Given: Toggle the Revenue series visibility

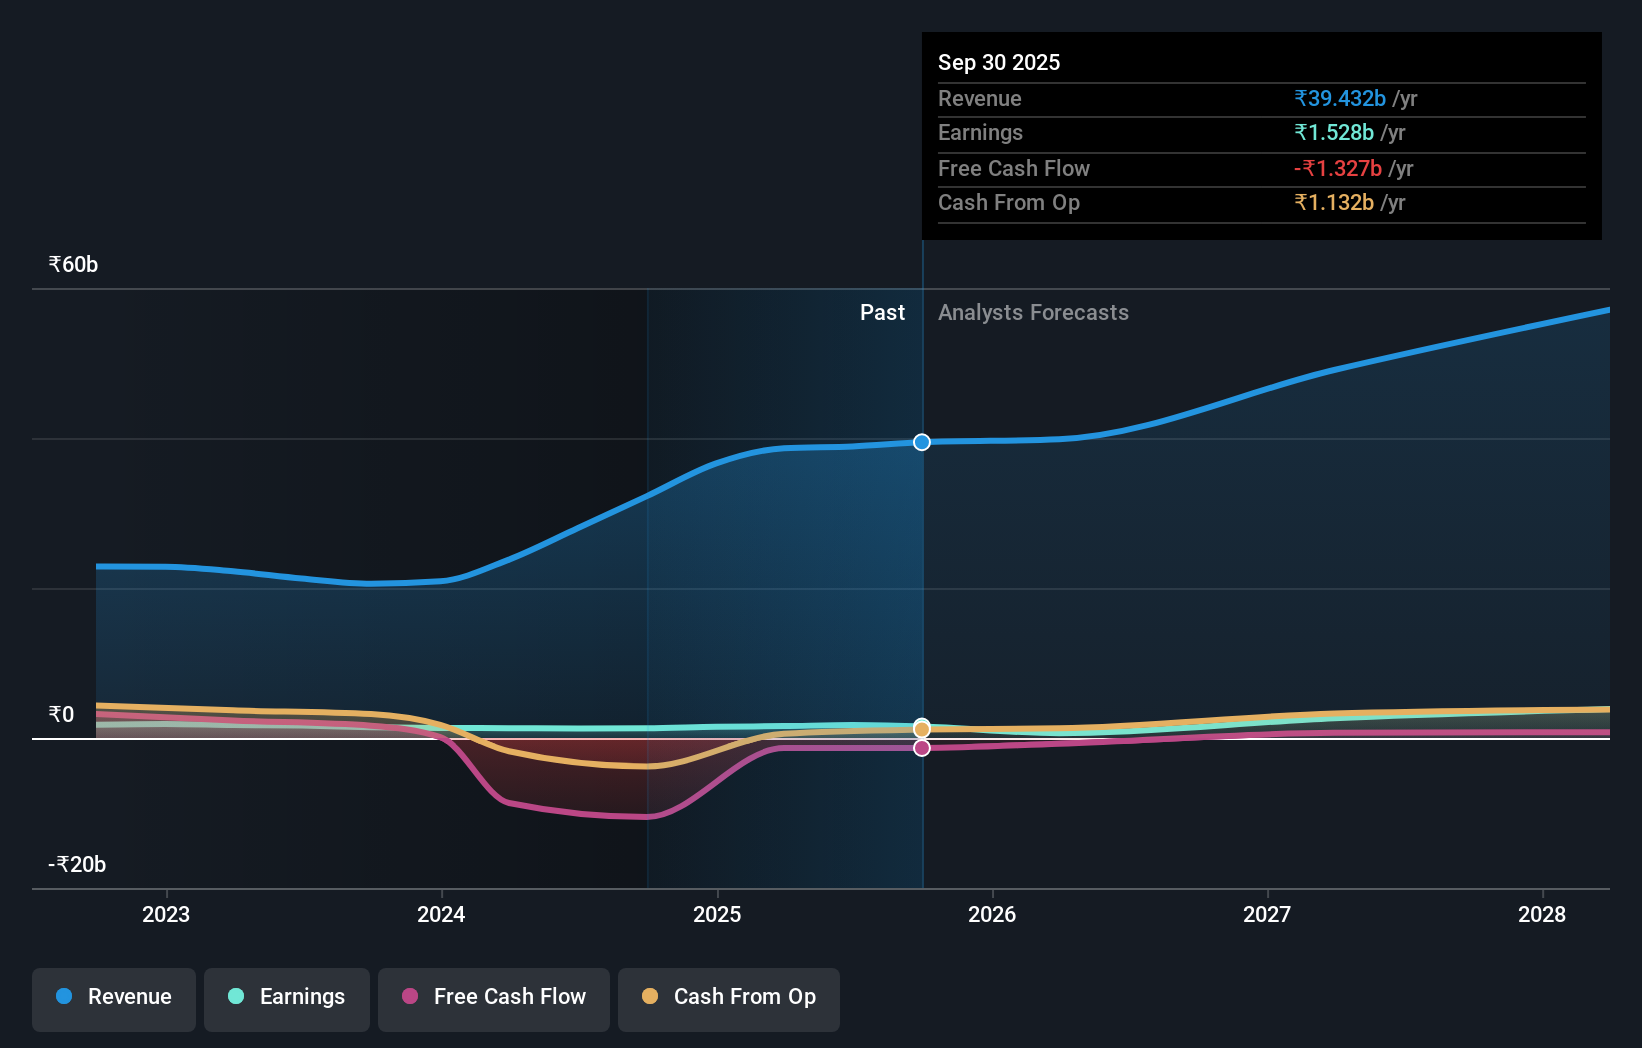Looking at the screenshot, I should pos(113,996).
